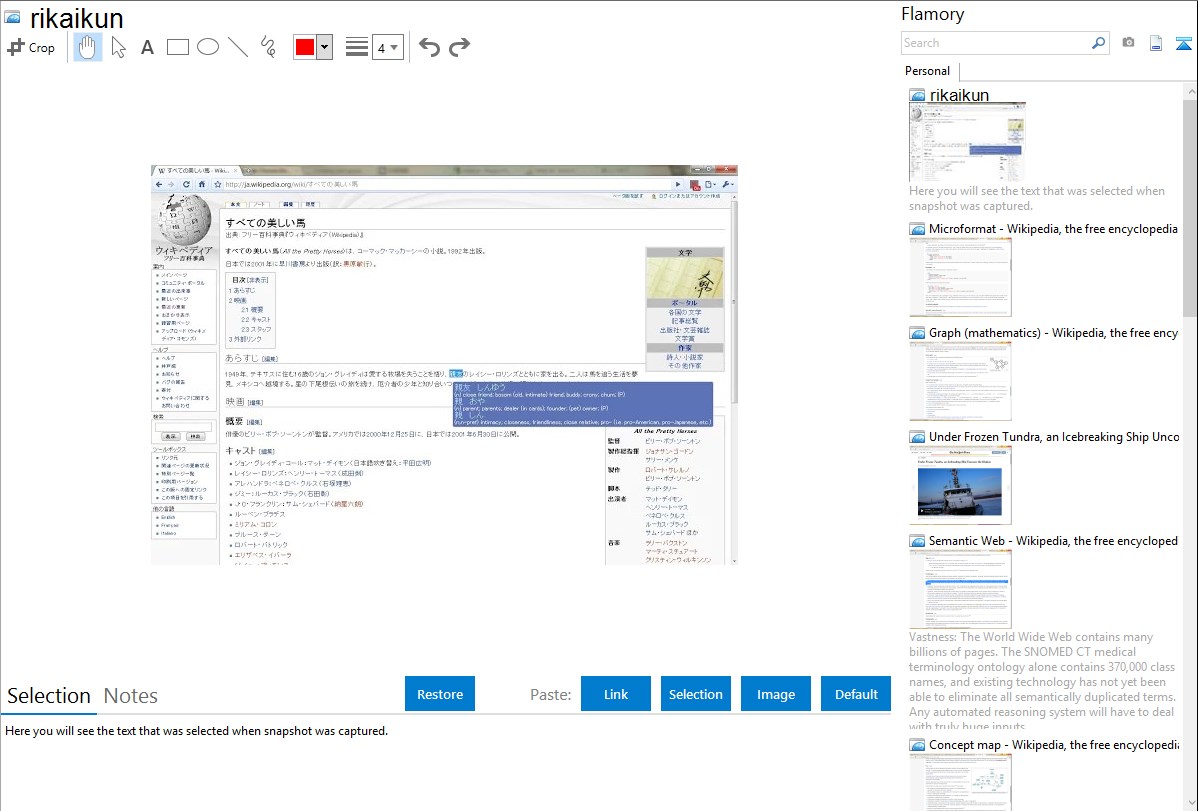This screenshot has height=811, width=1198.
Task: Click the Restore button
Action: [x=440, y=694]
